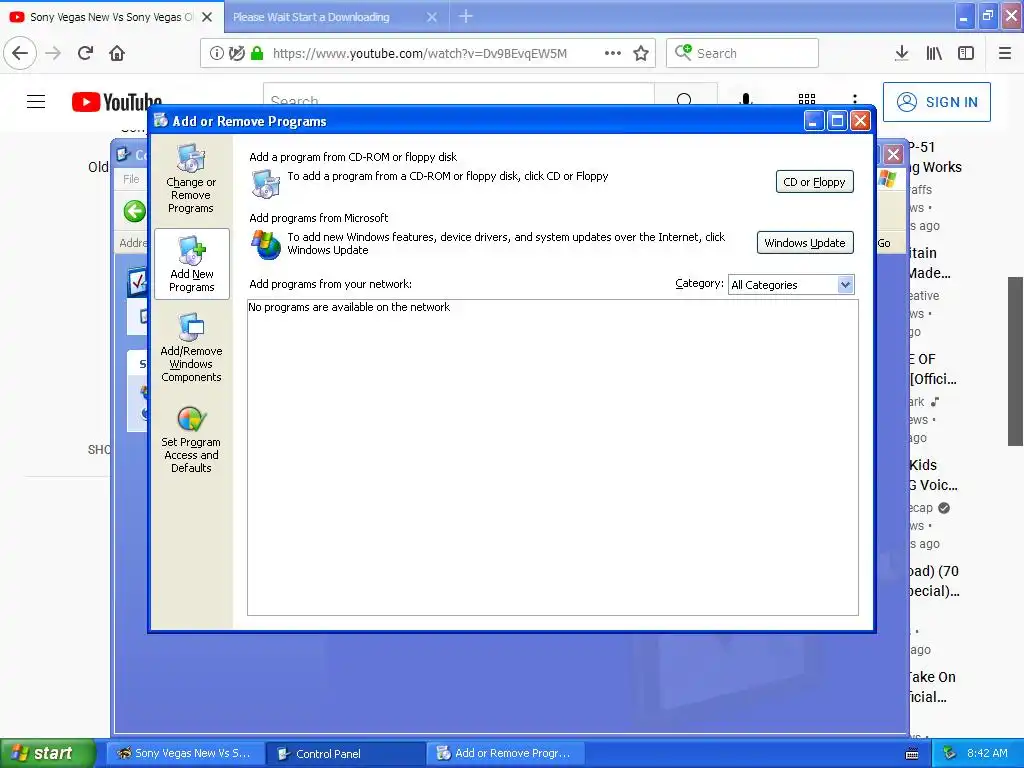
Task: Maximize the Add or Remove Programs window
Action: pos(837,121)
